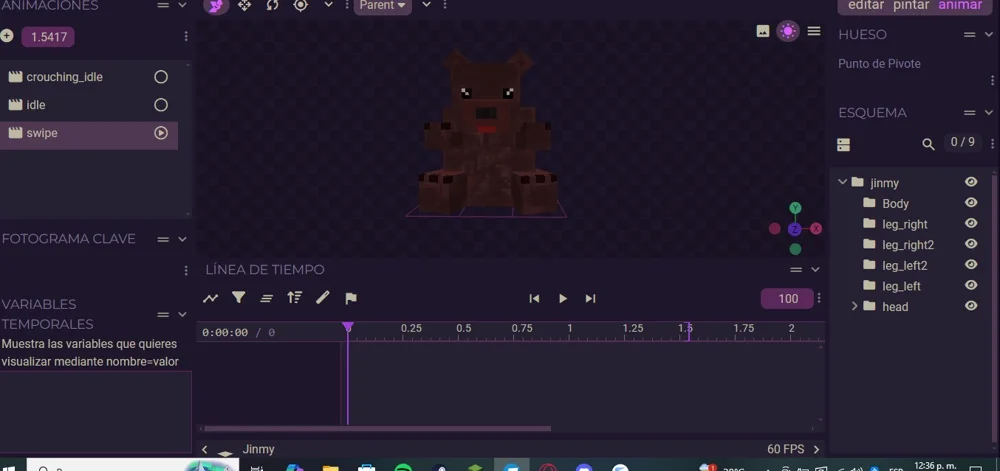Add a new animation with plus icon
Viewport: 1000px width, 471px height.
point(6,36)
